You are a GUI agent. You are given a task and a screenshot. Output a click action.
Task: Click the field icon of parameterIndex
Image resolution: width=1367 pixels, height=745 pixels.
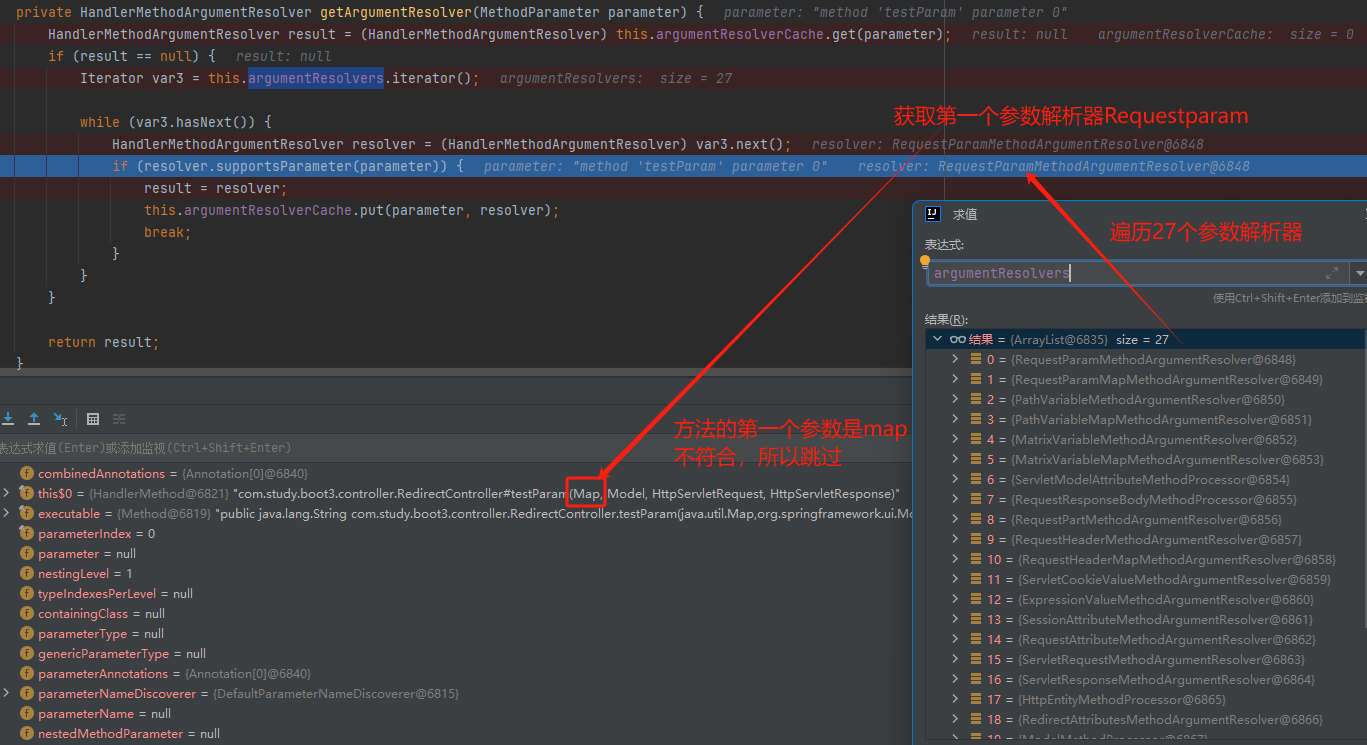(27, 533)
